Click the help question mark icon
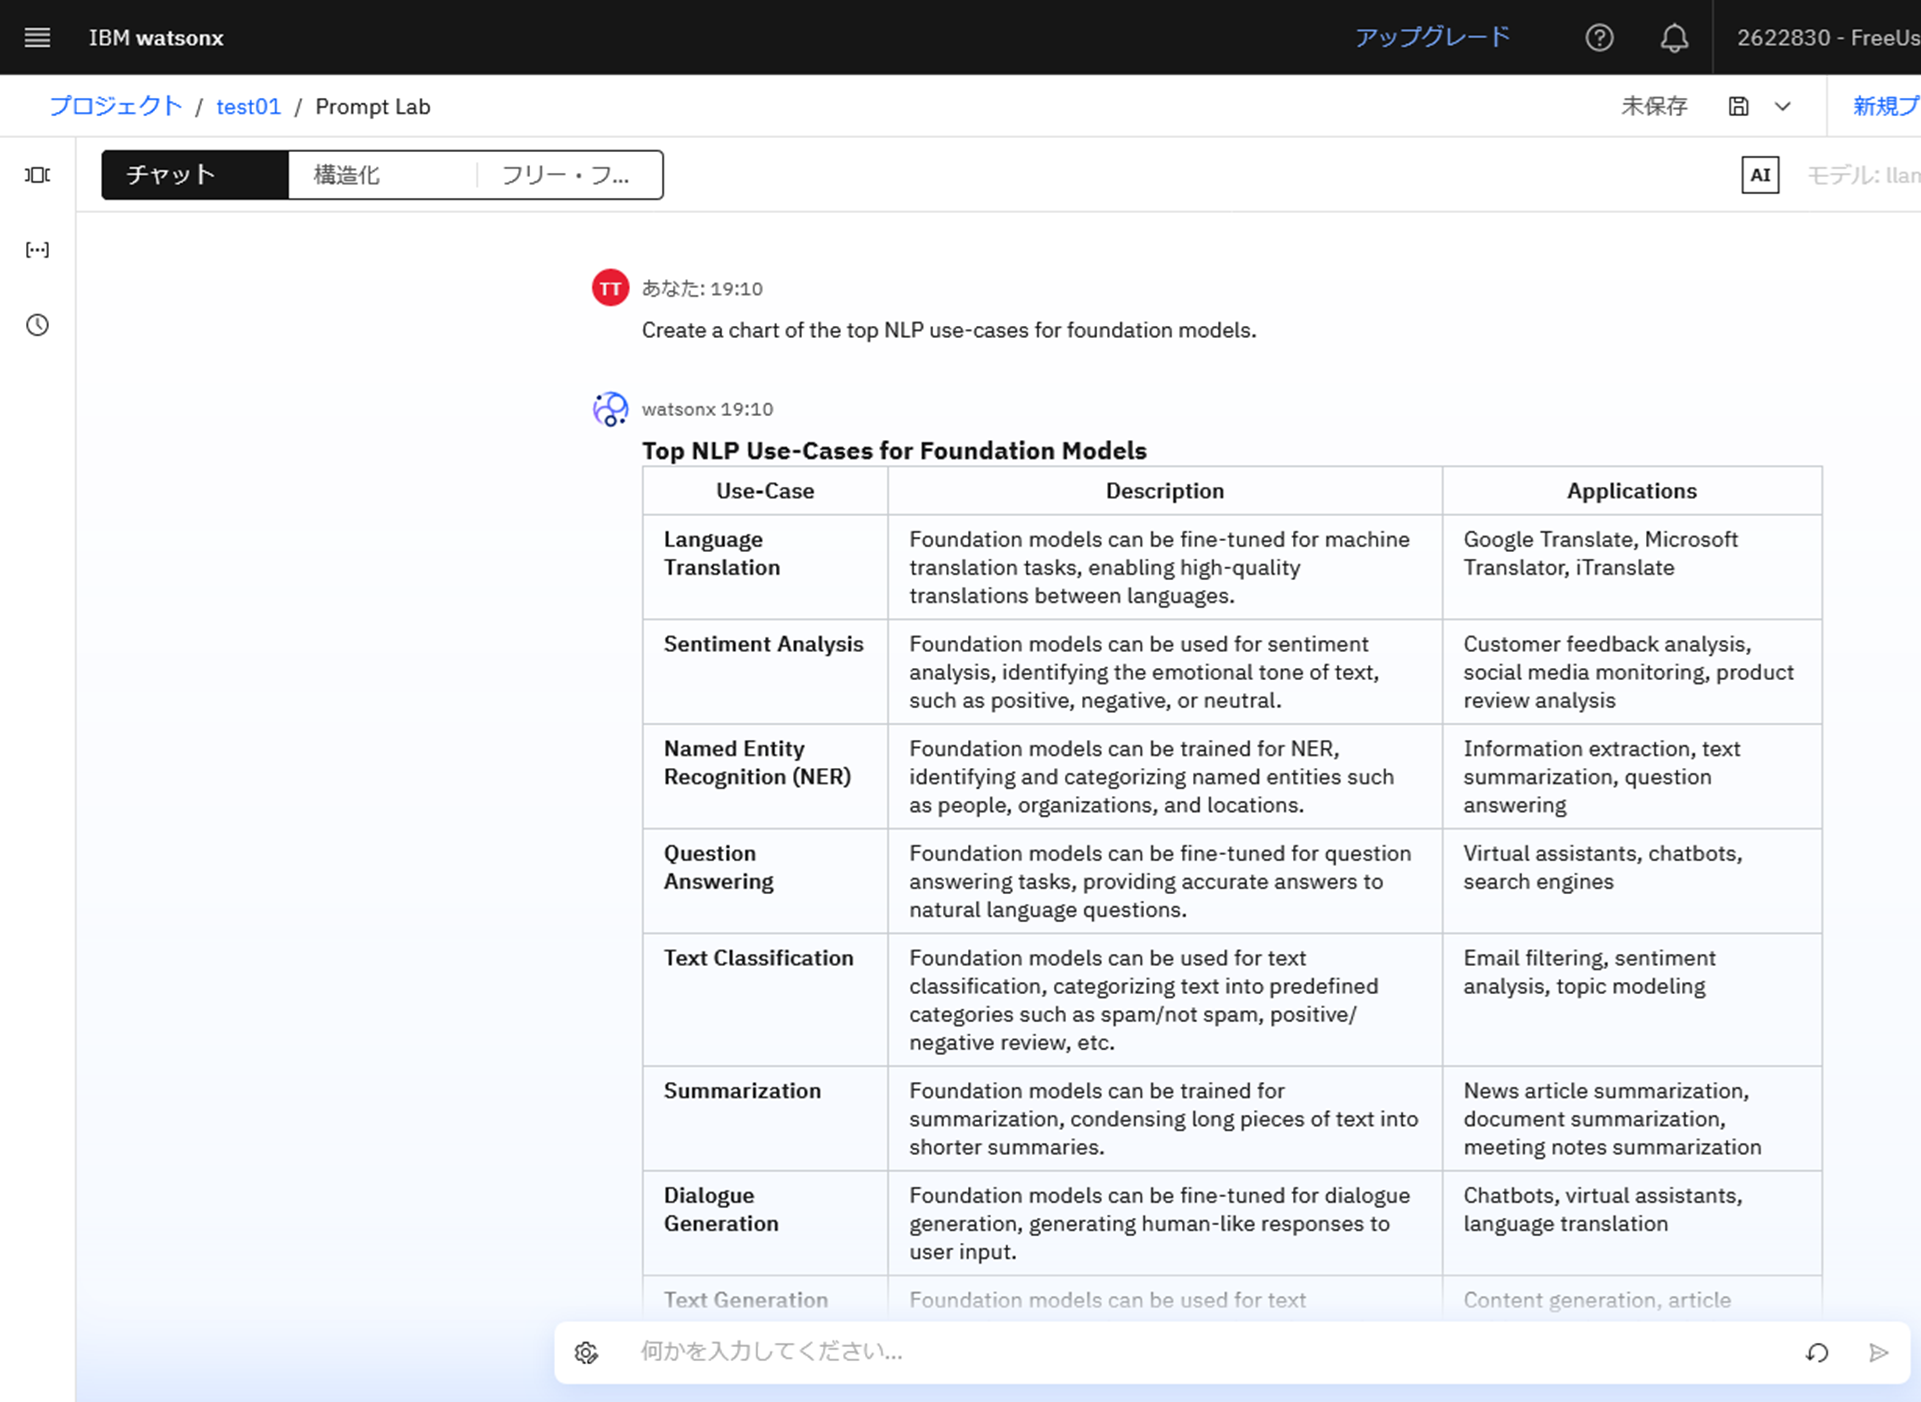The image size is (1921, 1402). tap(1598, 38)
